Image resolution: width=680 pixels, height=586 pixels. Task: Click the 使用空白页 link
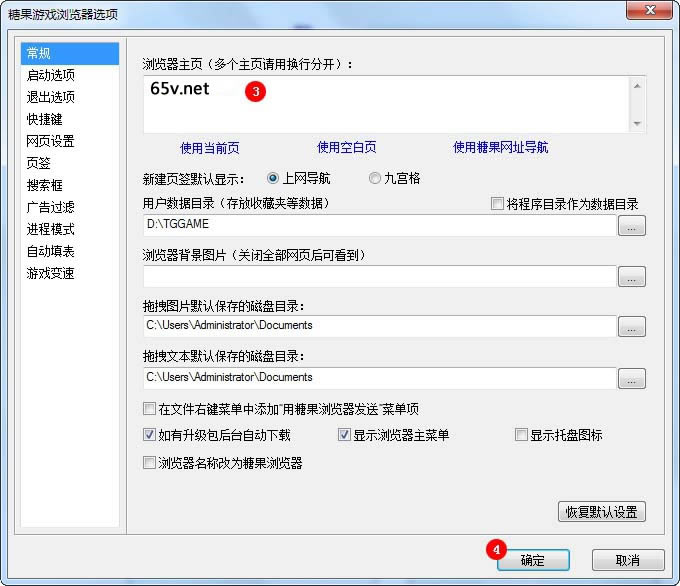[347, 147]
